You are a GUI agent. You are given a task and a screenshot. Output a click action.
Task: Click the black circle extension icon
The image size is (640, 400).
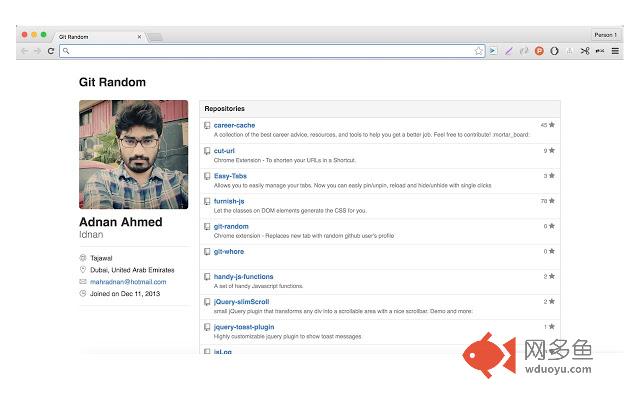point(554,51)
